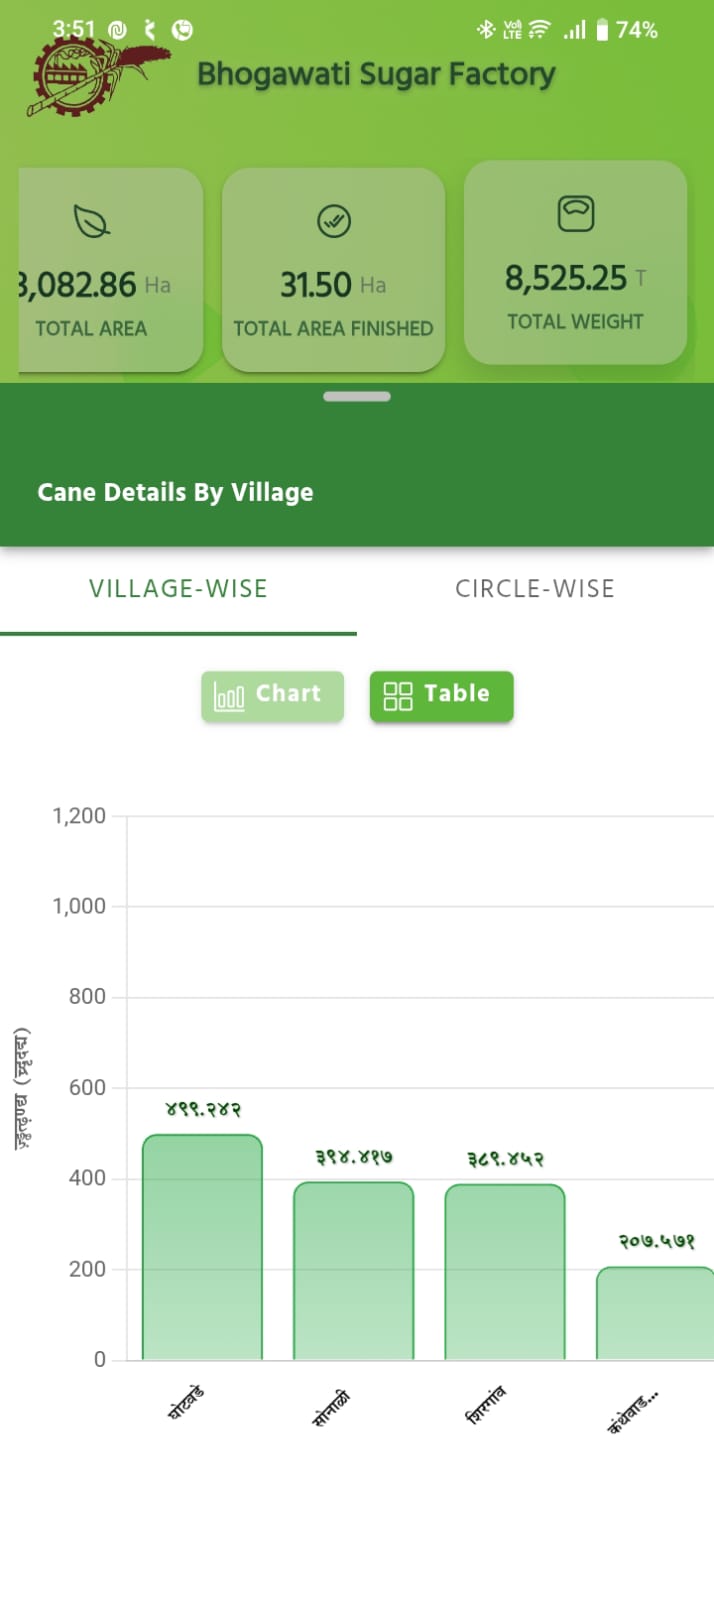
Task: Tap the Bluetooth icon in status bar
Action: [x=485, y=30]
